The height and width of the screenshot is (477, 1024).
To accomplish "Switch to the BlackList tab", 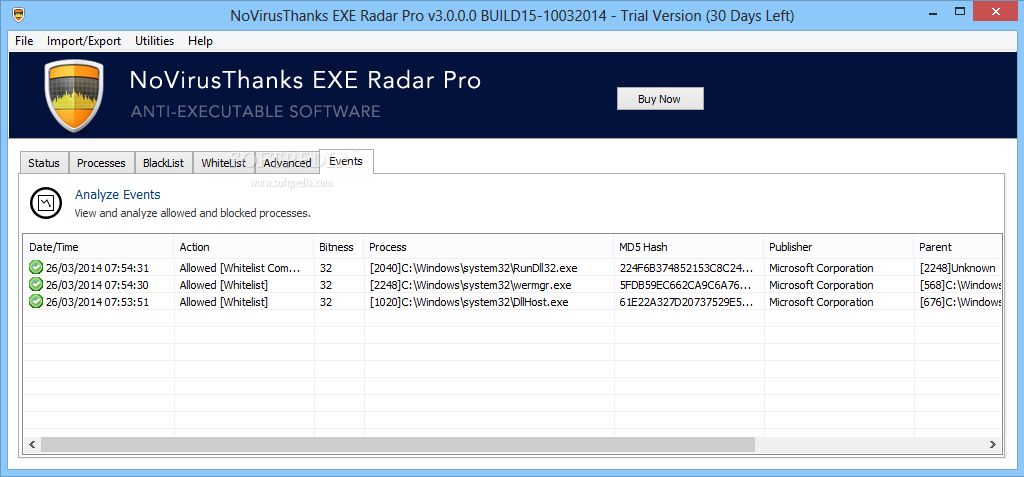I will tap(164, 163).
